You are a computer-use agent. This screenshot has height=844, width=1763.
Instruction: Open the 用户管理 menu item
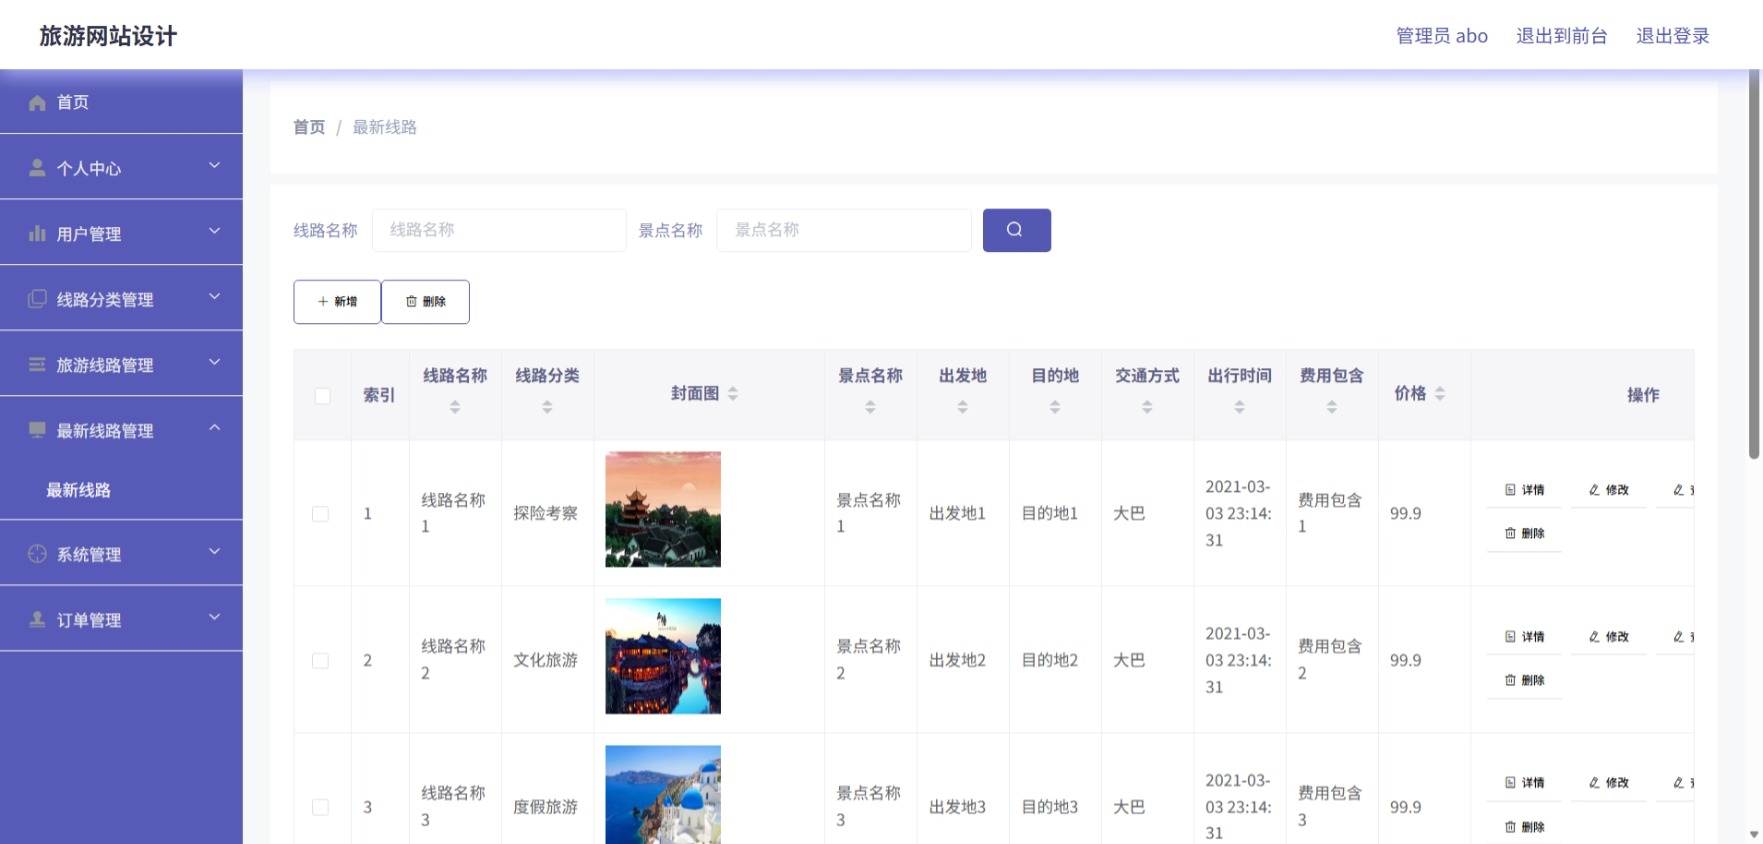click(x=121, y=233)
